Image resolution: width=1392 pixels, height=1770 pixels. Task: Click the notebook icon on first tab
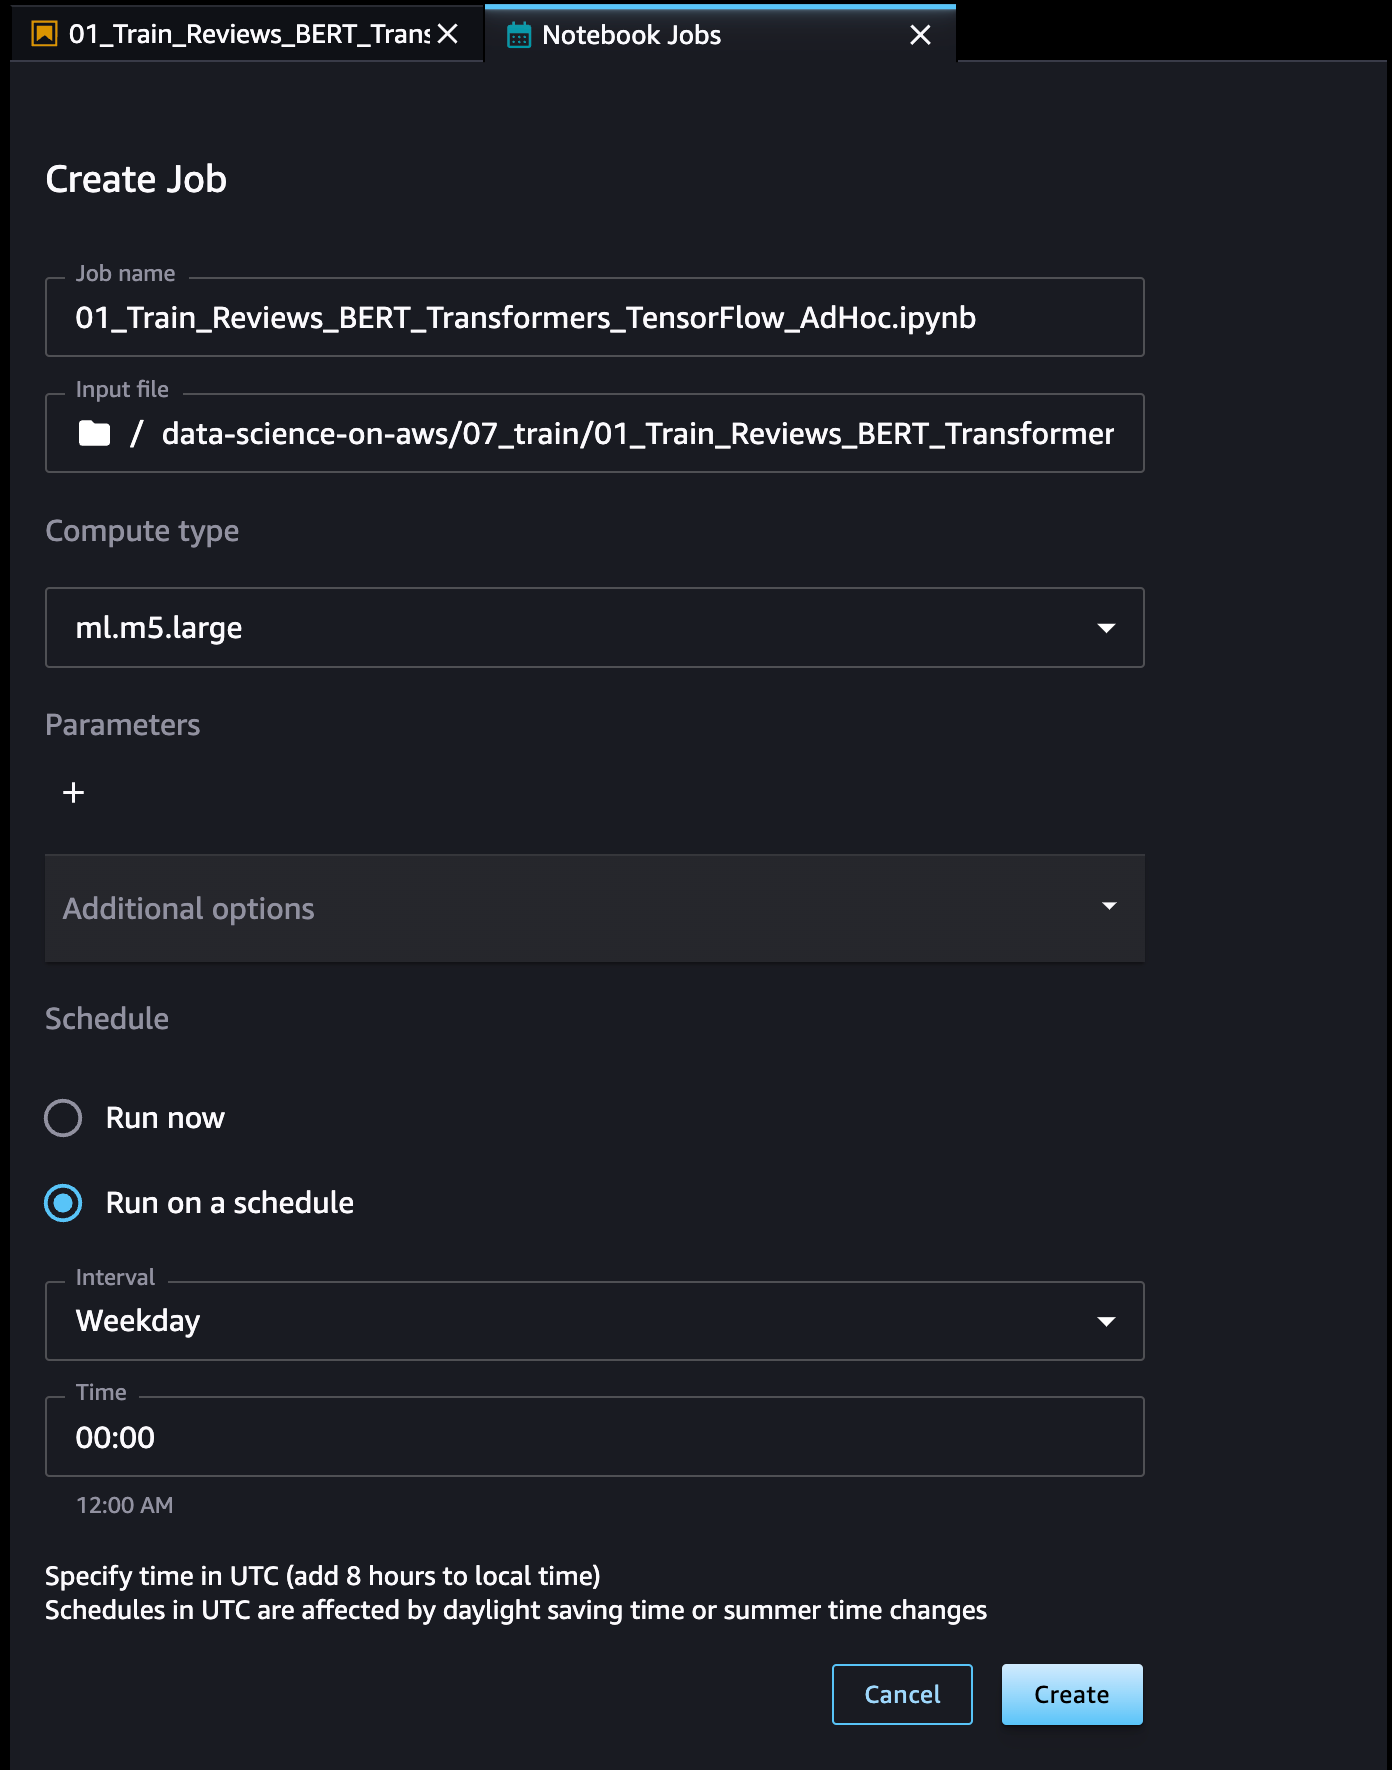[44, 34]
